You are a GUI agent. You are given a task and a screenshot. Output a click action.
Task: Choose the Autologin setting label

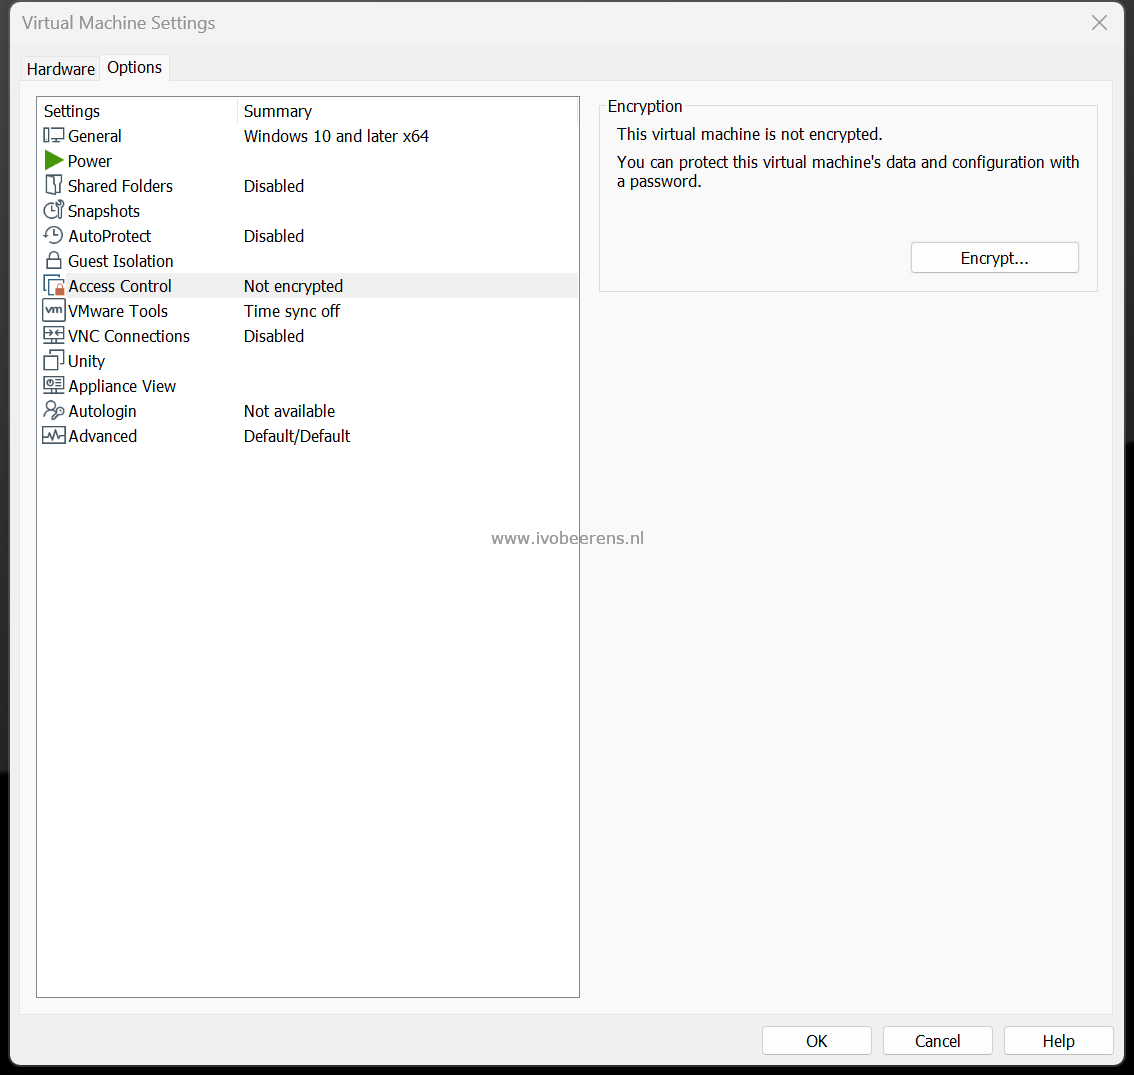[102, 411]
